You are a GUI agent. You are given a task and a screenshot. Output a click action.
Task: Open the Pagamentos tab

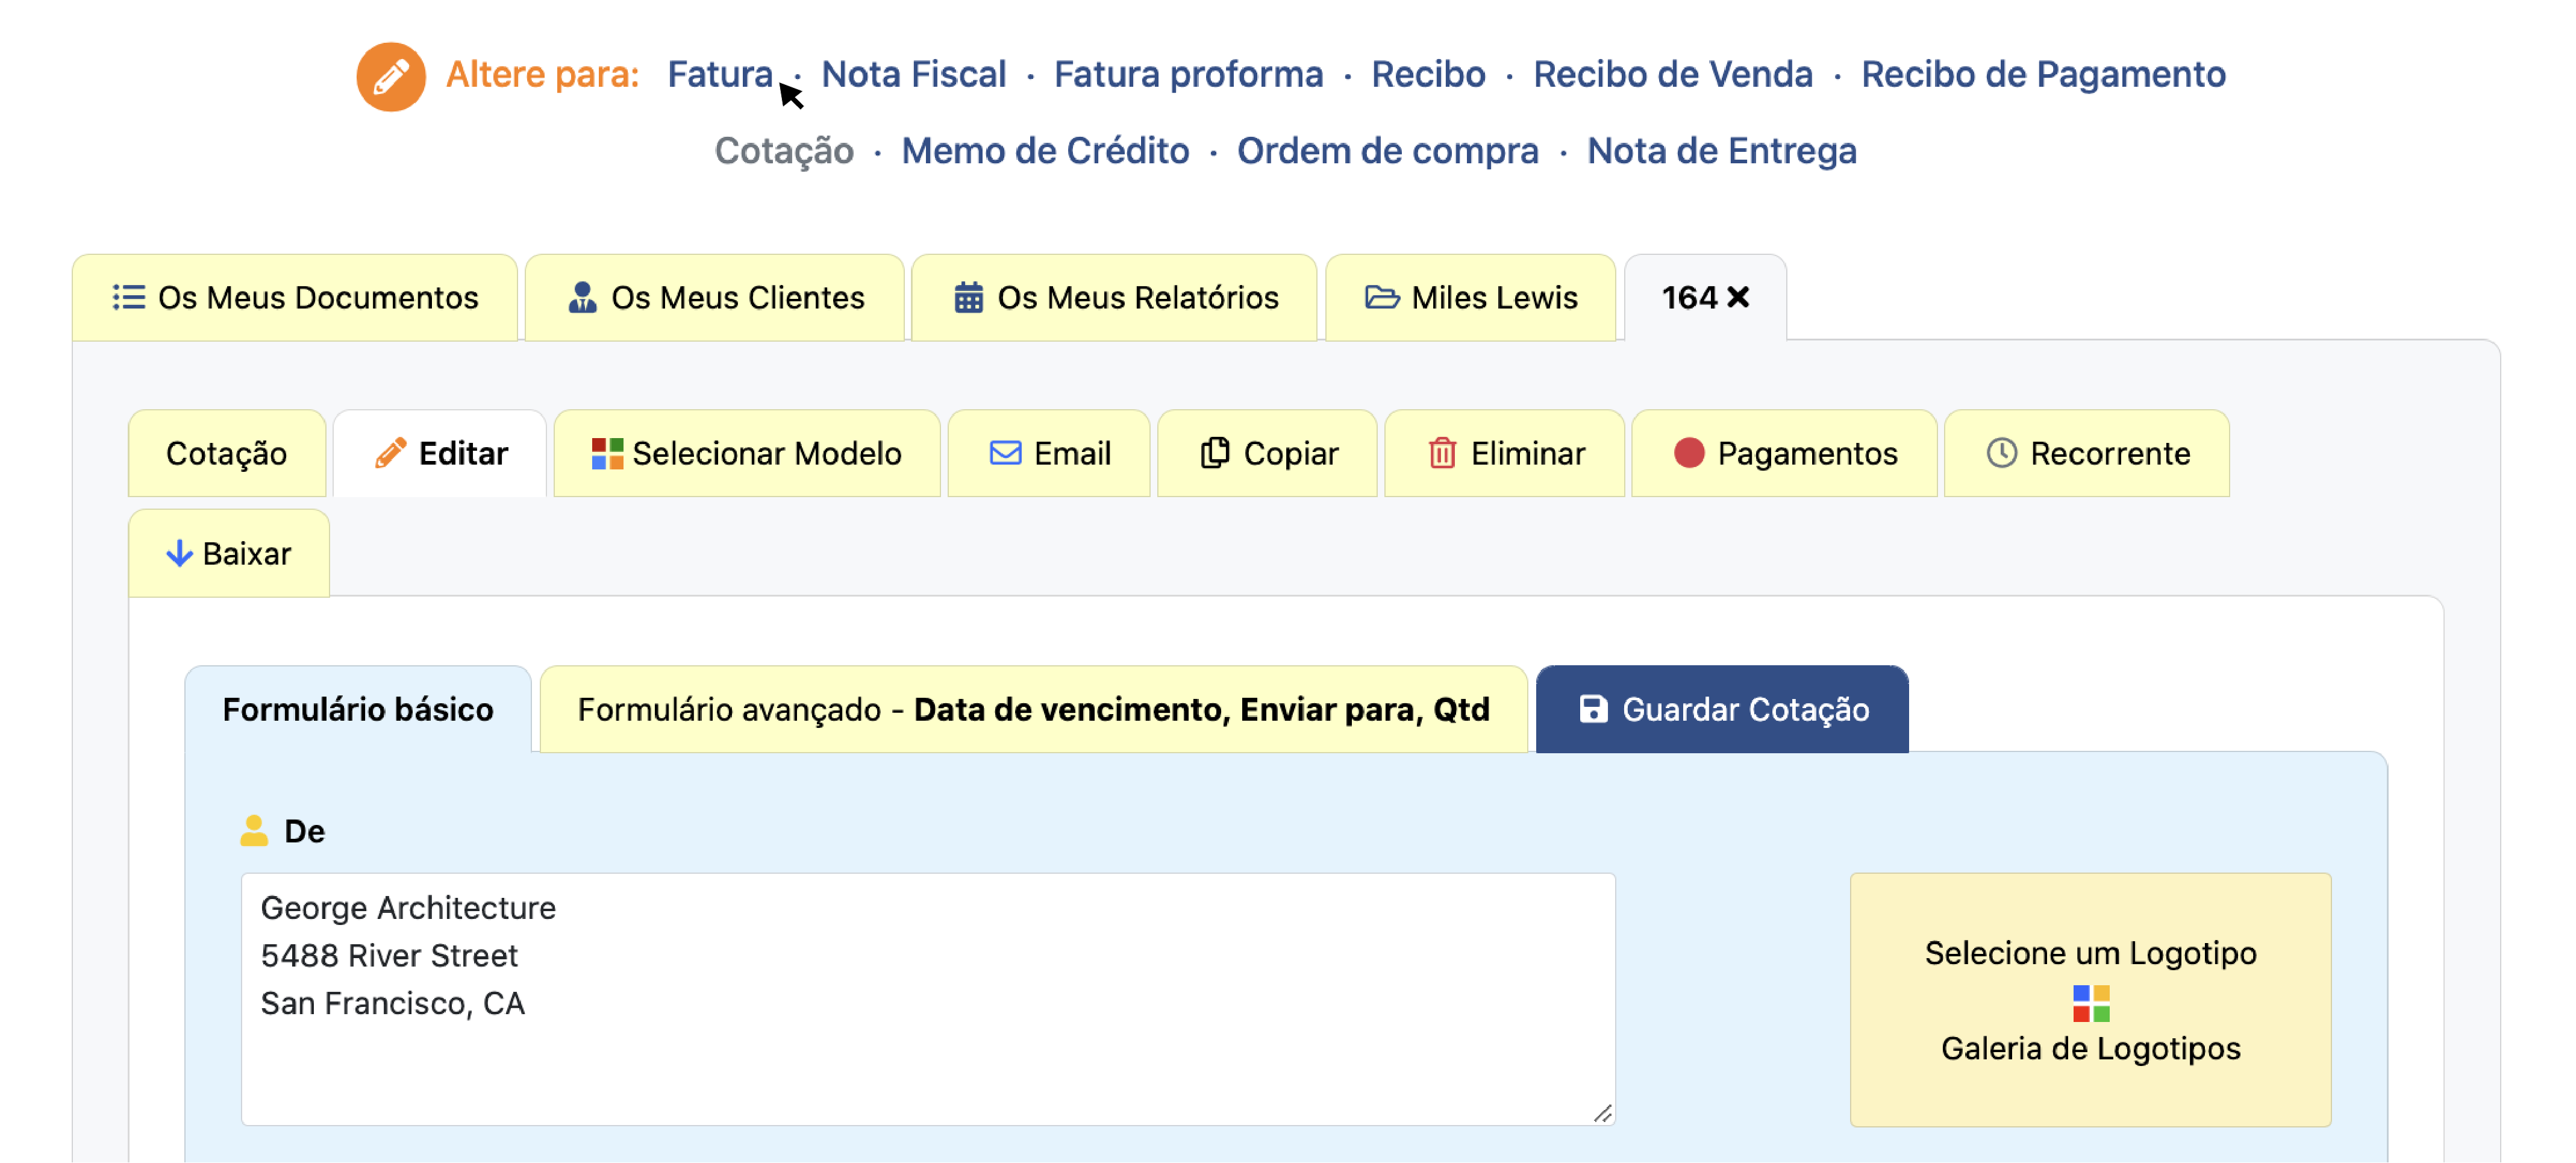[1784, 453]
